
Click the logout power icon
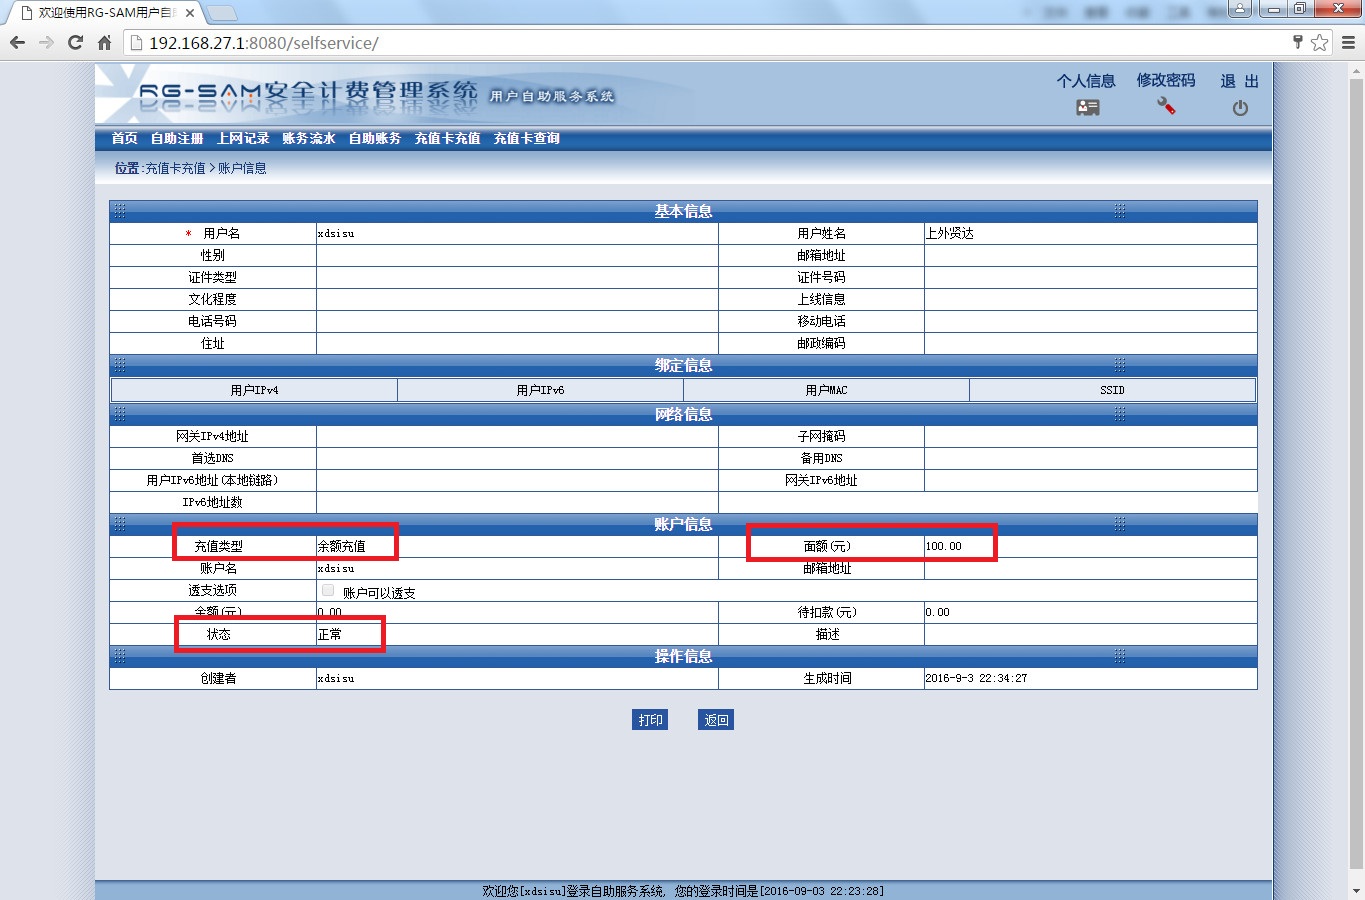(x=1240, y=108)
